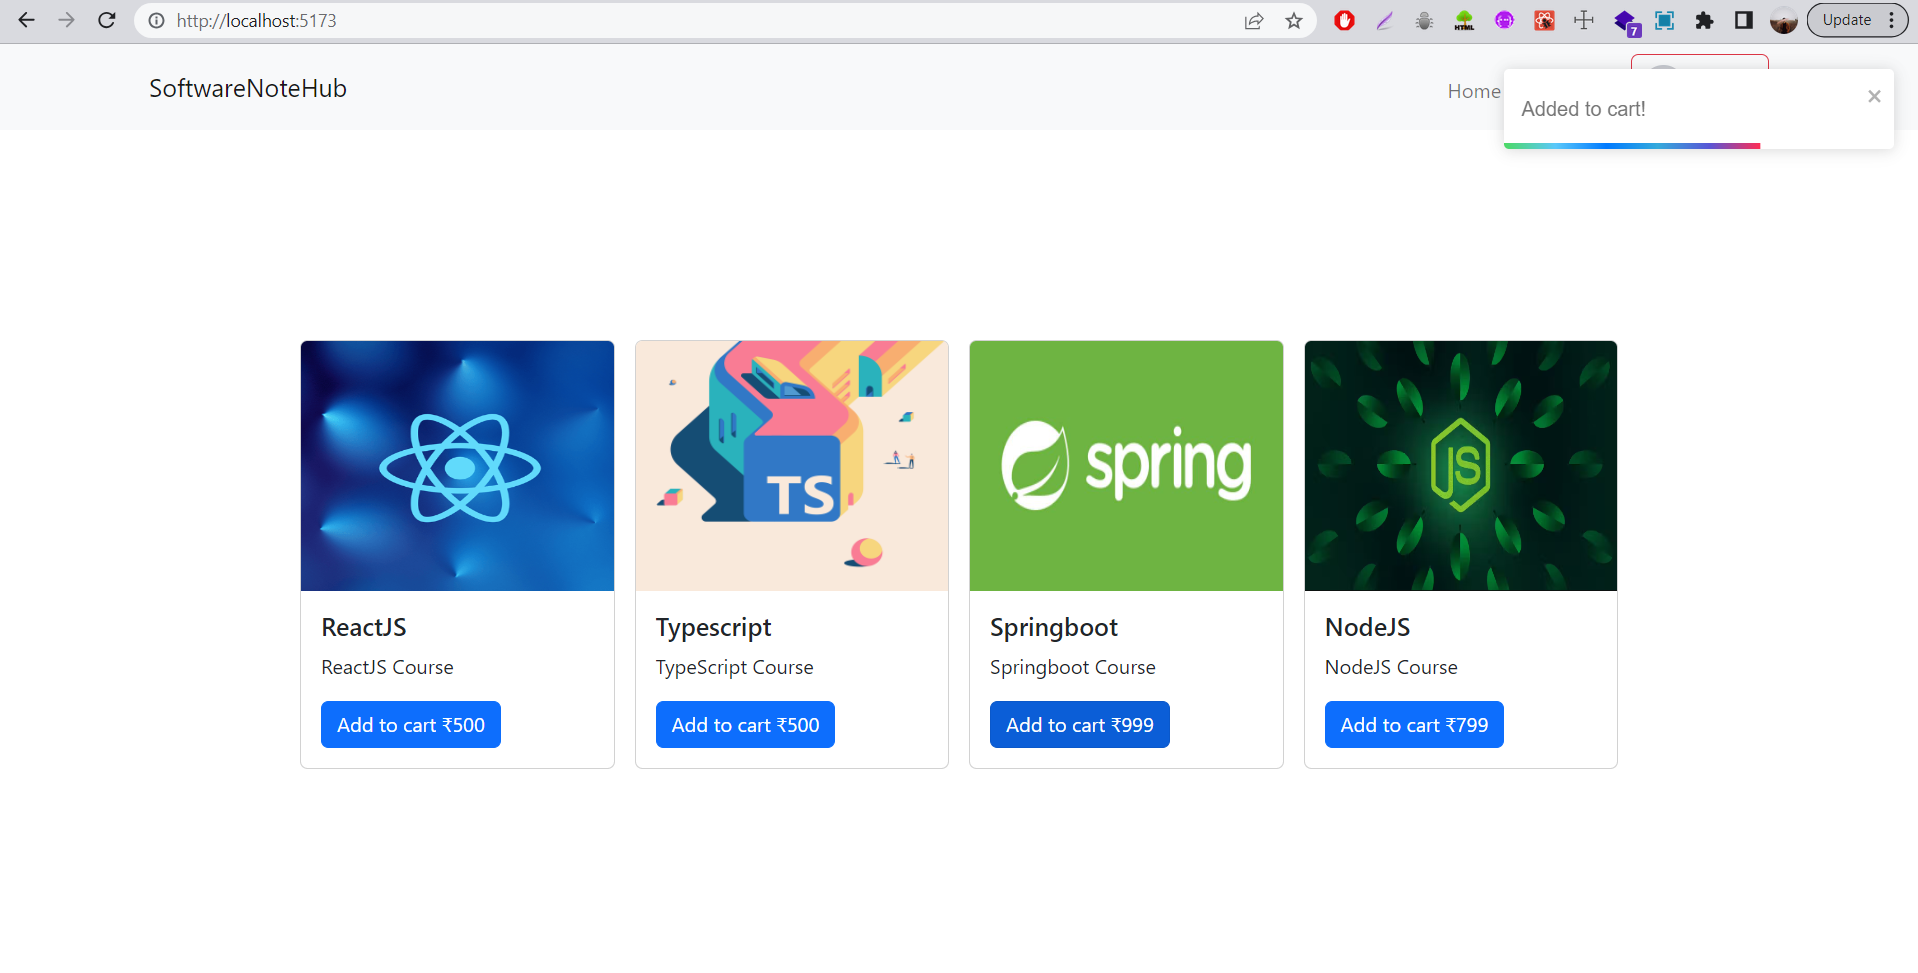
Task: Open the HTML tree extension icon
Action: coord(1464,20)
